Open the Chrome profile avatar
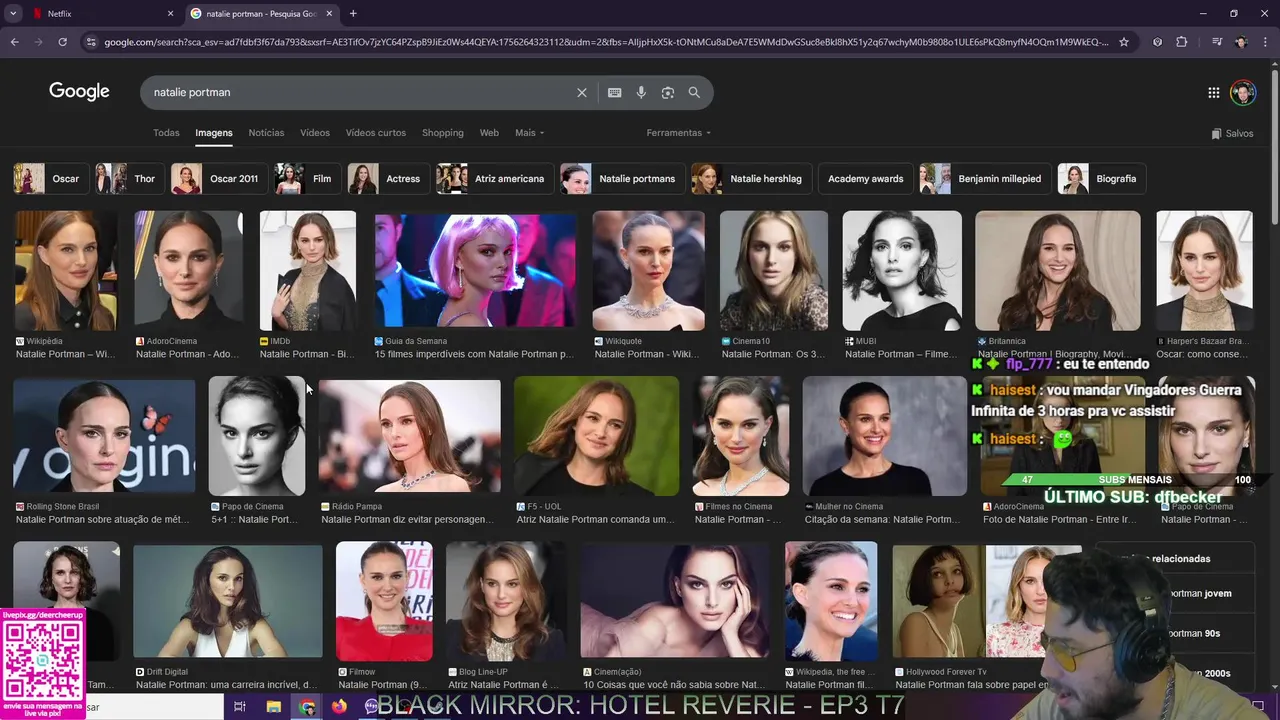The width and height of the screenshot is (1280, 720). click(x=1241, y=42)
